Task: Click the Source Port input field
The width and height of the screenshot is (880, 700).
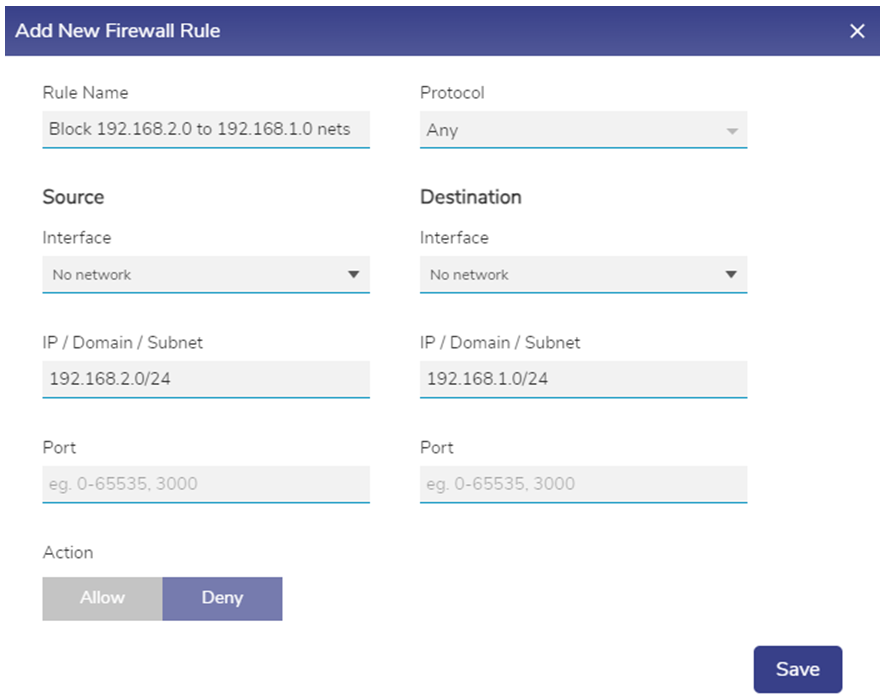Action: tap(205, 484)
